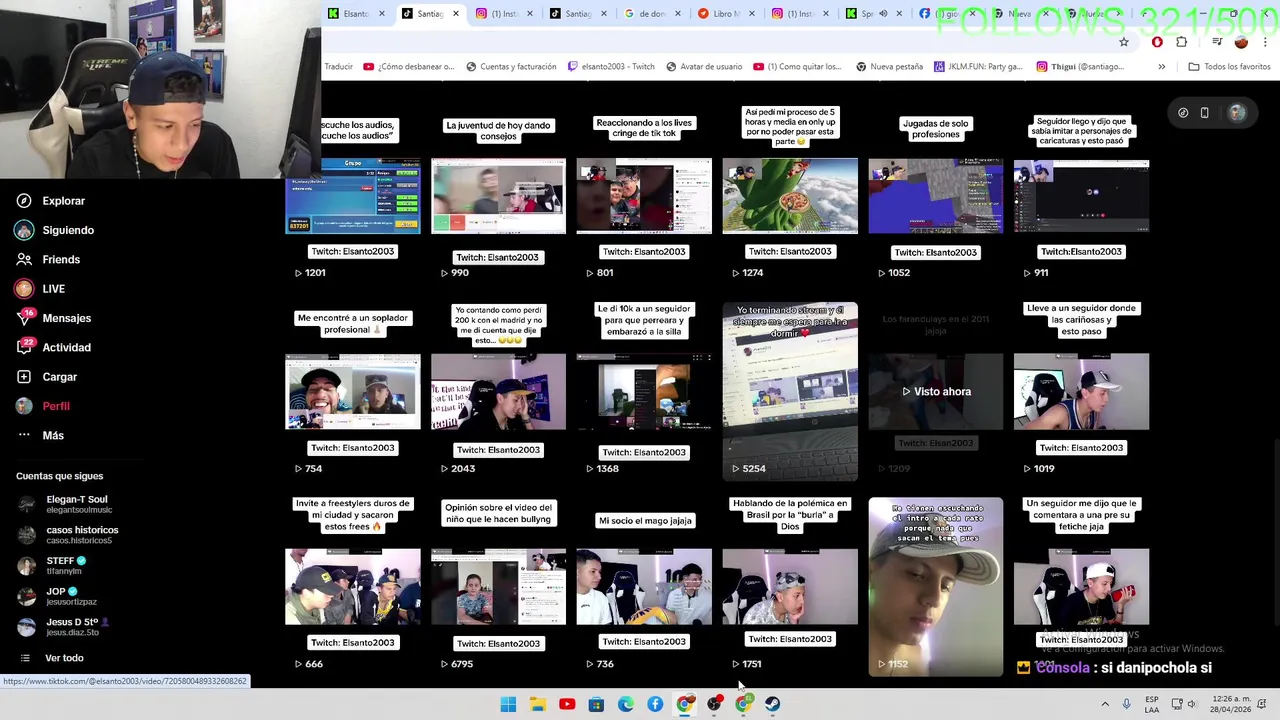Go to Friends in the sidebar
The height and width of the screenshot is (720, 1280).
pos(48,259)
